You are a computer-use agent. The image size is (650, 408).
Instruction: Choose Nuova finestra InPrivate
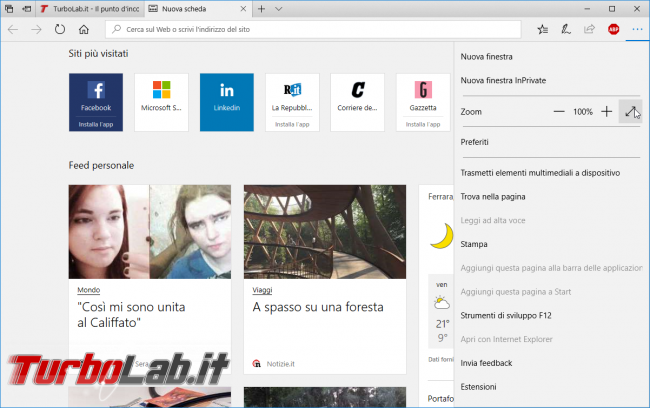(503, 80)
